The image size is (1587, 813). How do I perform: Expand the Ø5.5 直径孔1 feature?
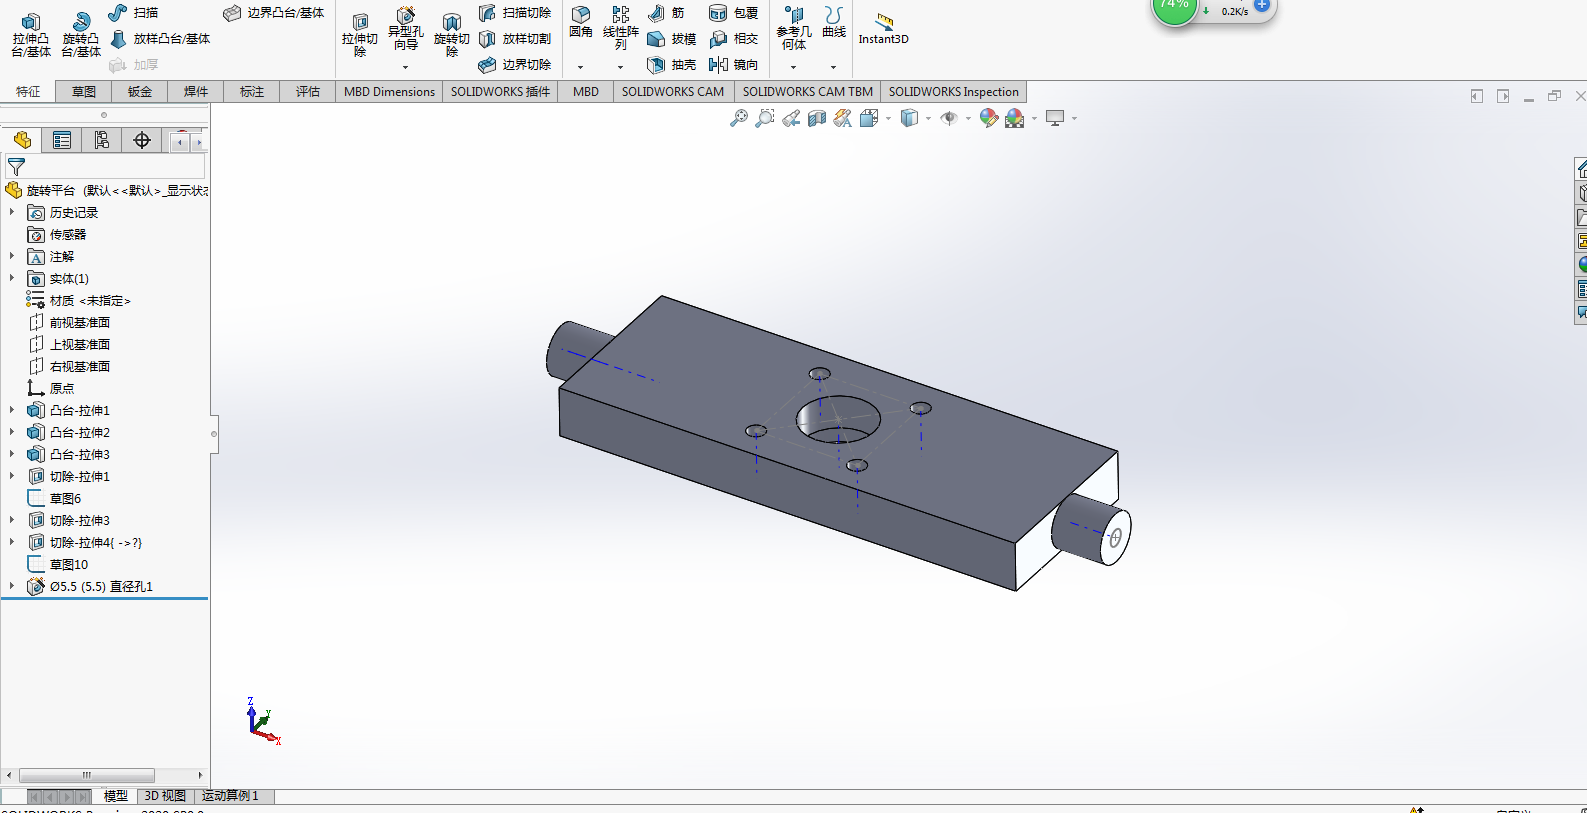point(12,586)
